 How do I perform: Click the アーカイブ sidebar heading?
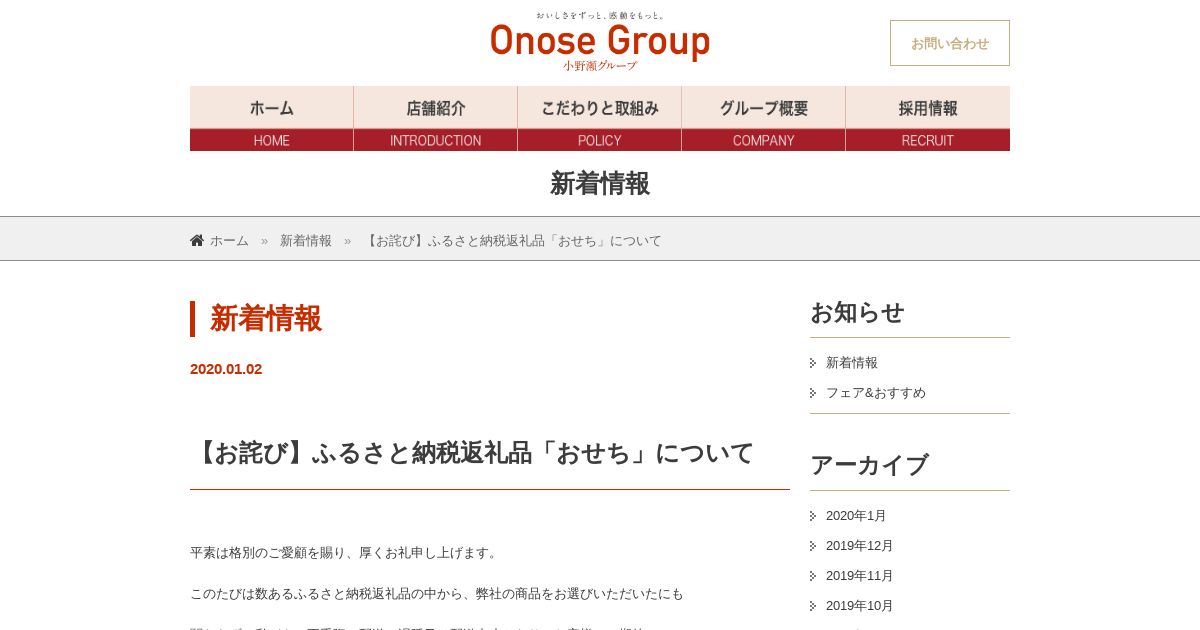869,465
